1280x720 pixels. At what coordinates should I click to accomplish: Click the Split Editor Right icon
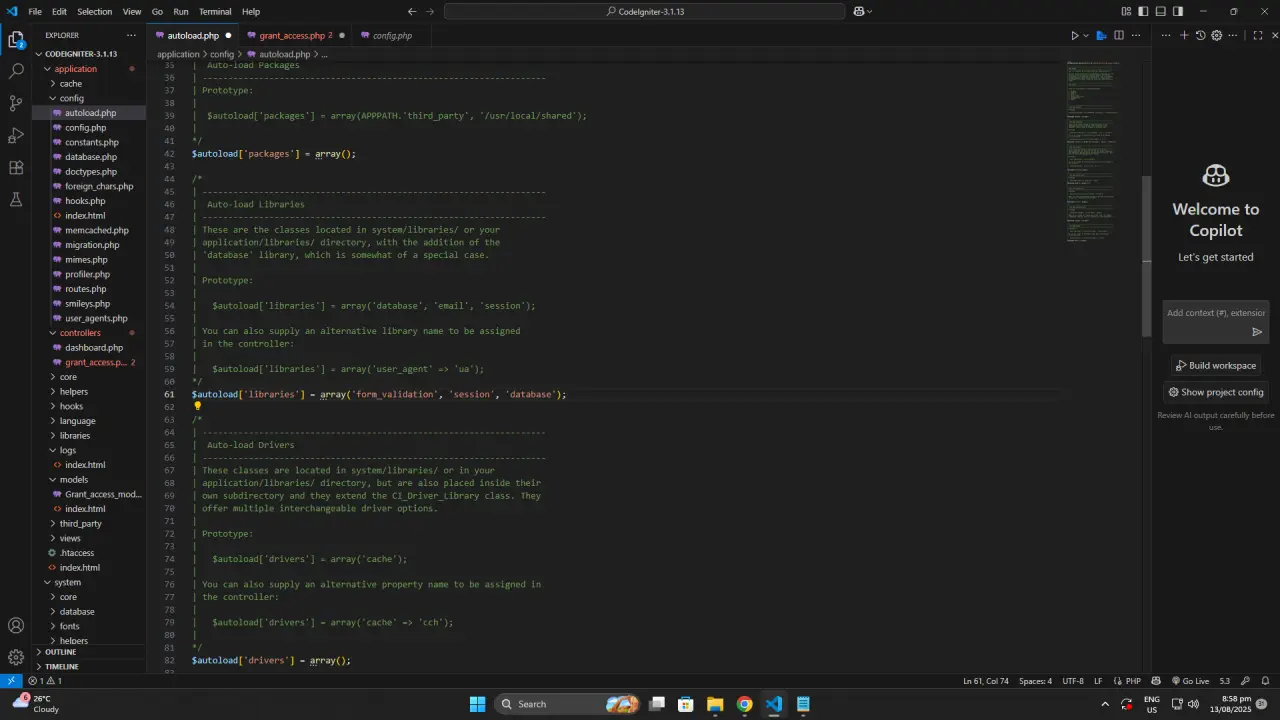click(1119, 35)
